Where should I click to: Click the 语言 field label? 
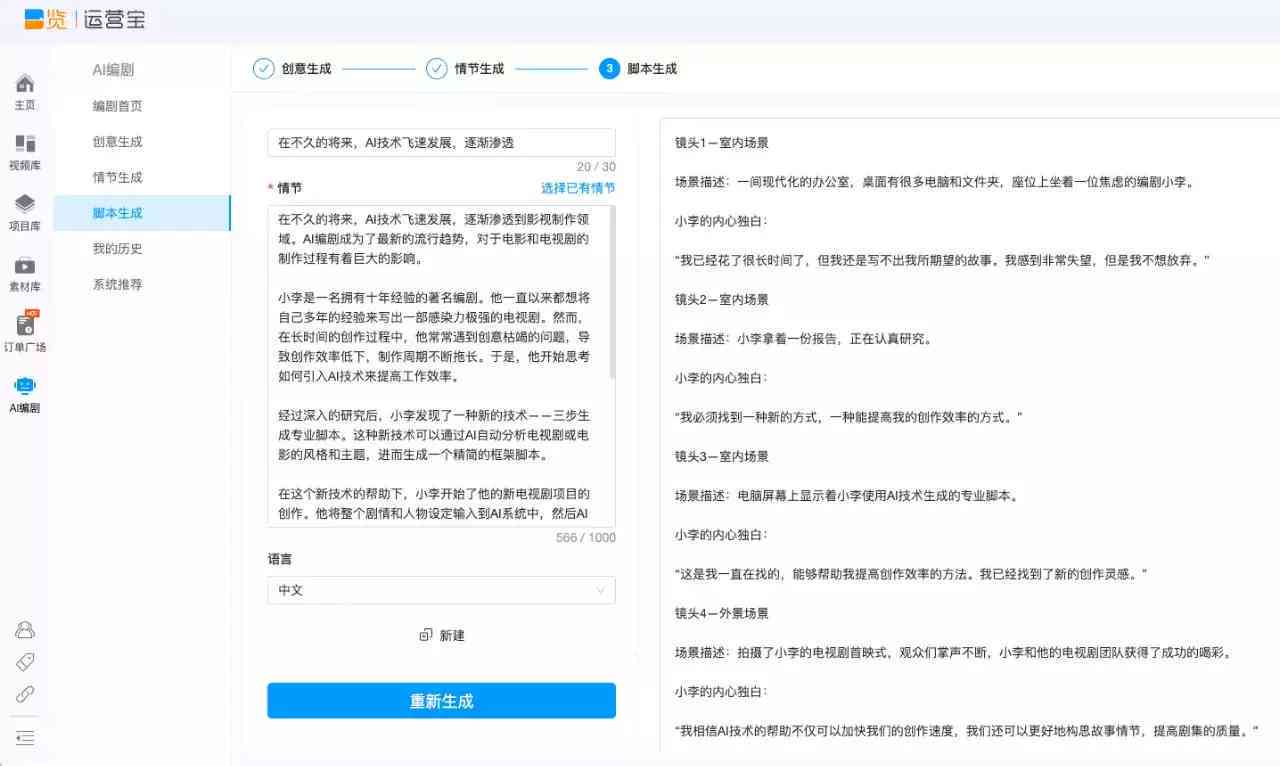tap(280, 559)
